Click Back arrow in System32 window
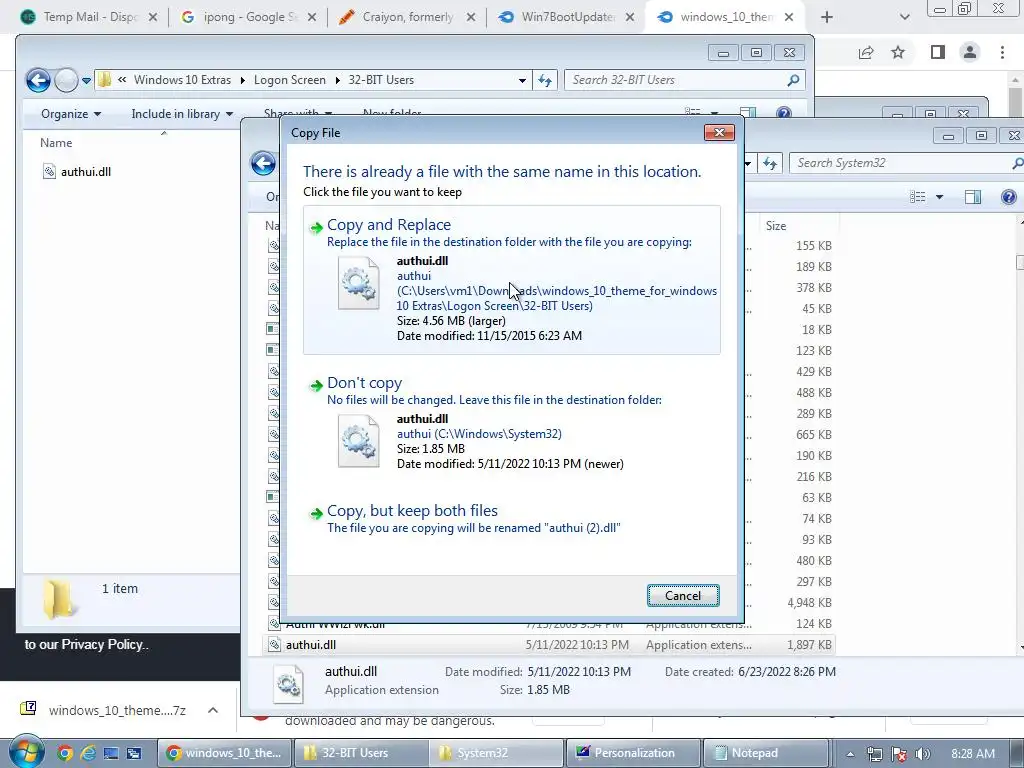This screenshot has height=768, width=1024. coord(263,163)
